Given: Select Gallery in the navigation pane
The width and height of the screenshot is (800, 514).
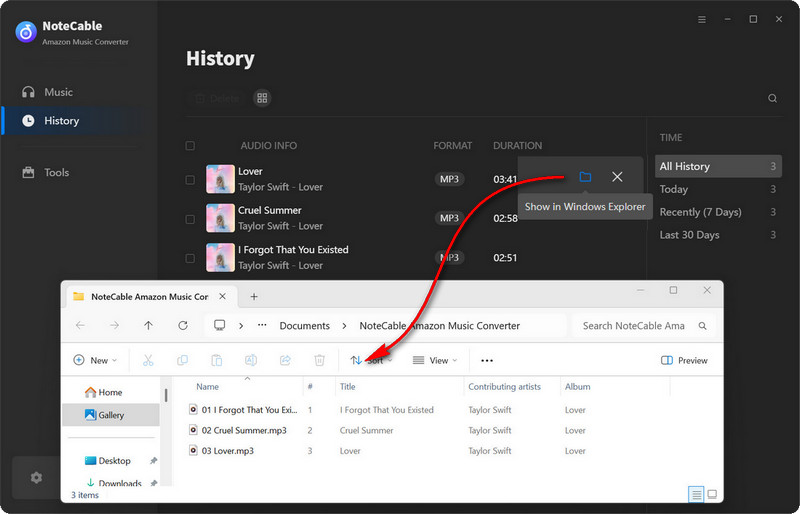Looking at the screenshot, I should point(111,415).
